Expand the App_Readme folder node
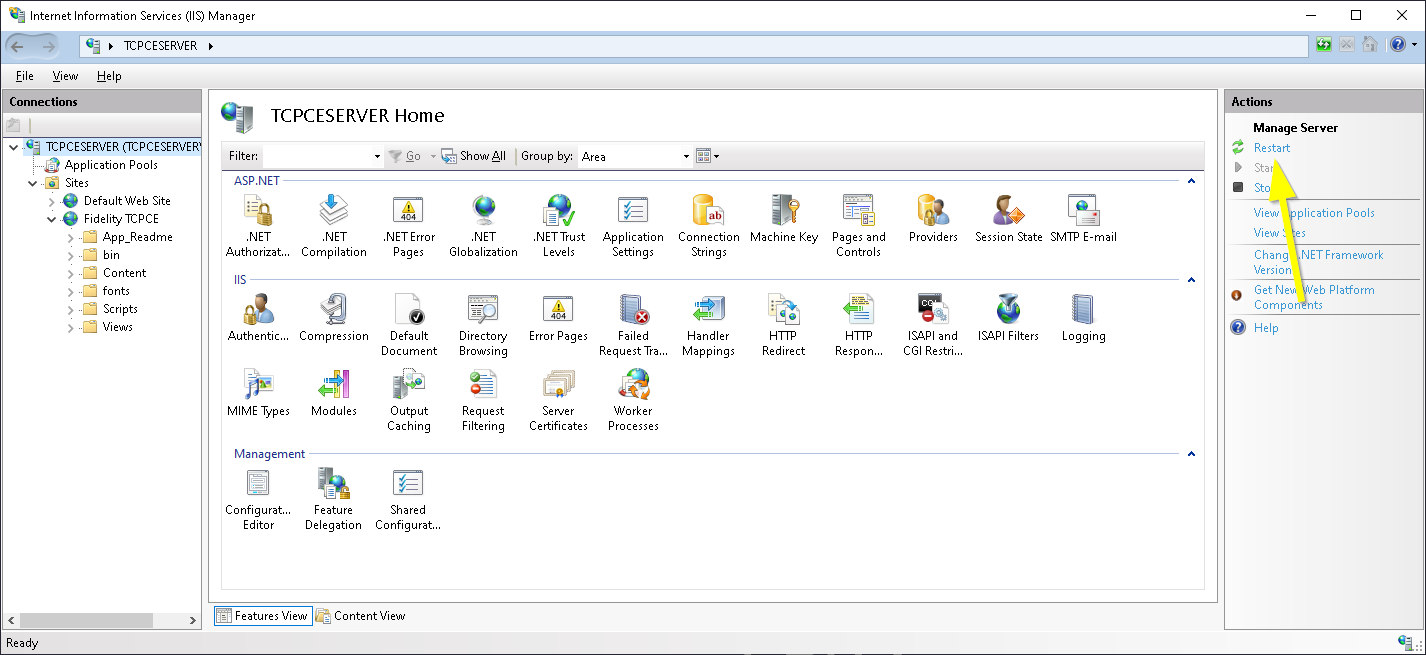 [x=71, y=237]
